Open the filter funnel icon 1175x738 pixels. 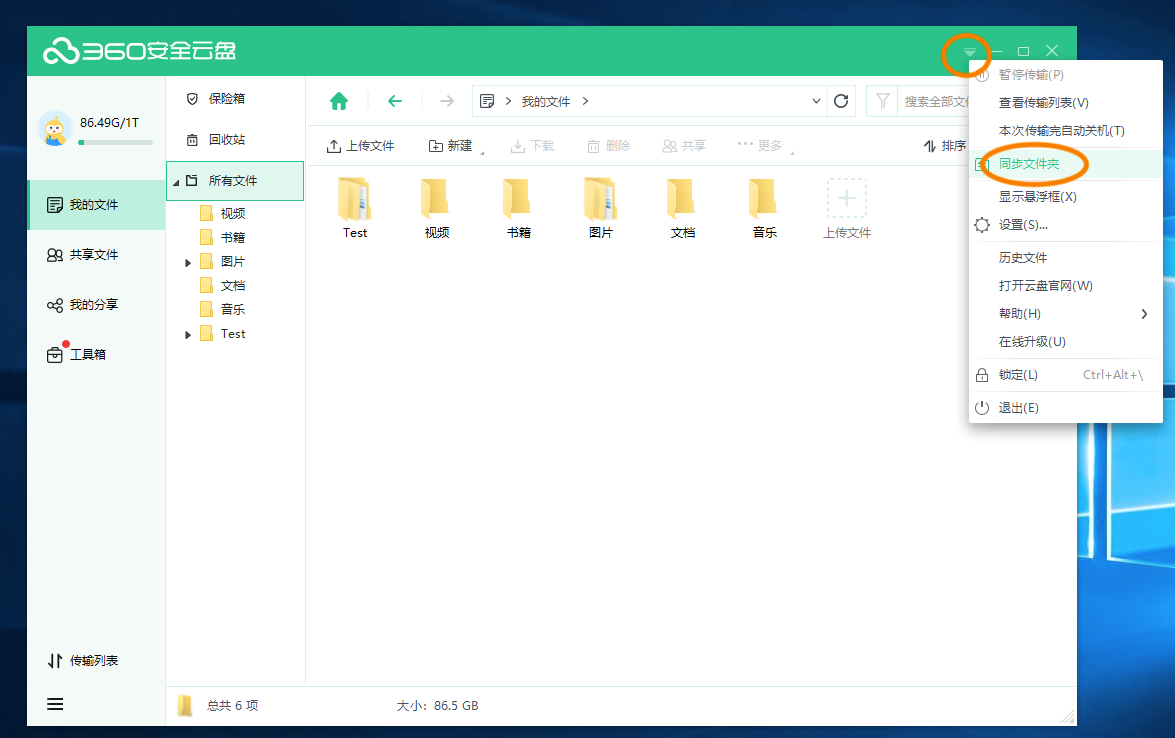pyautogui.click(x=883, y=100)
